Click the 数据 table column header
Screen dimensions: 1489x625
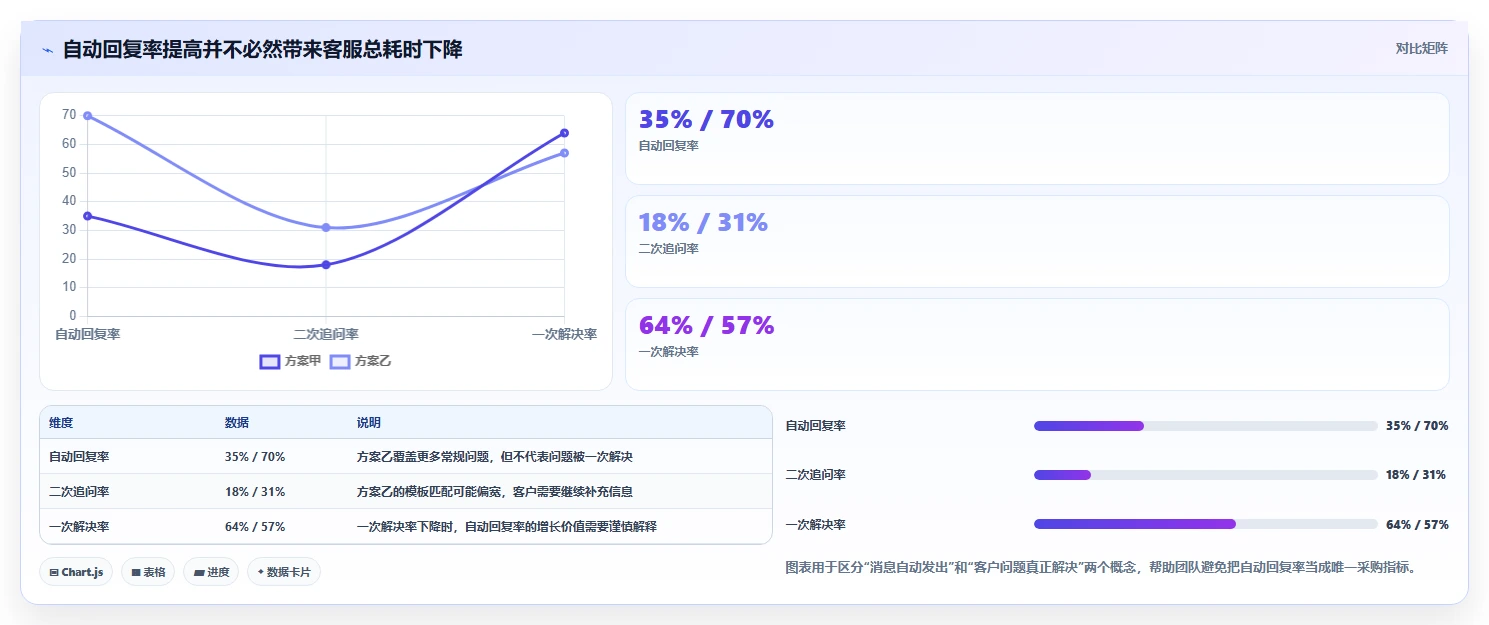237,423
